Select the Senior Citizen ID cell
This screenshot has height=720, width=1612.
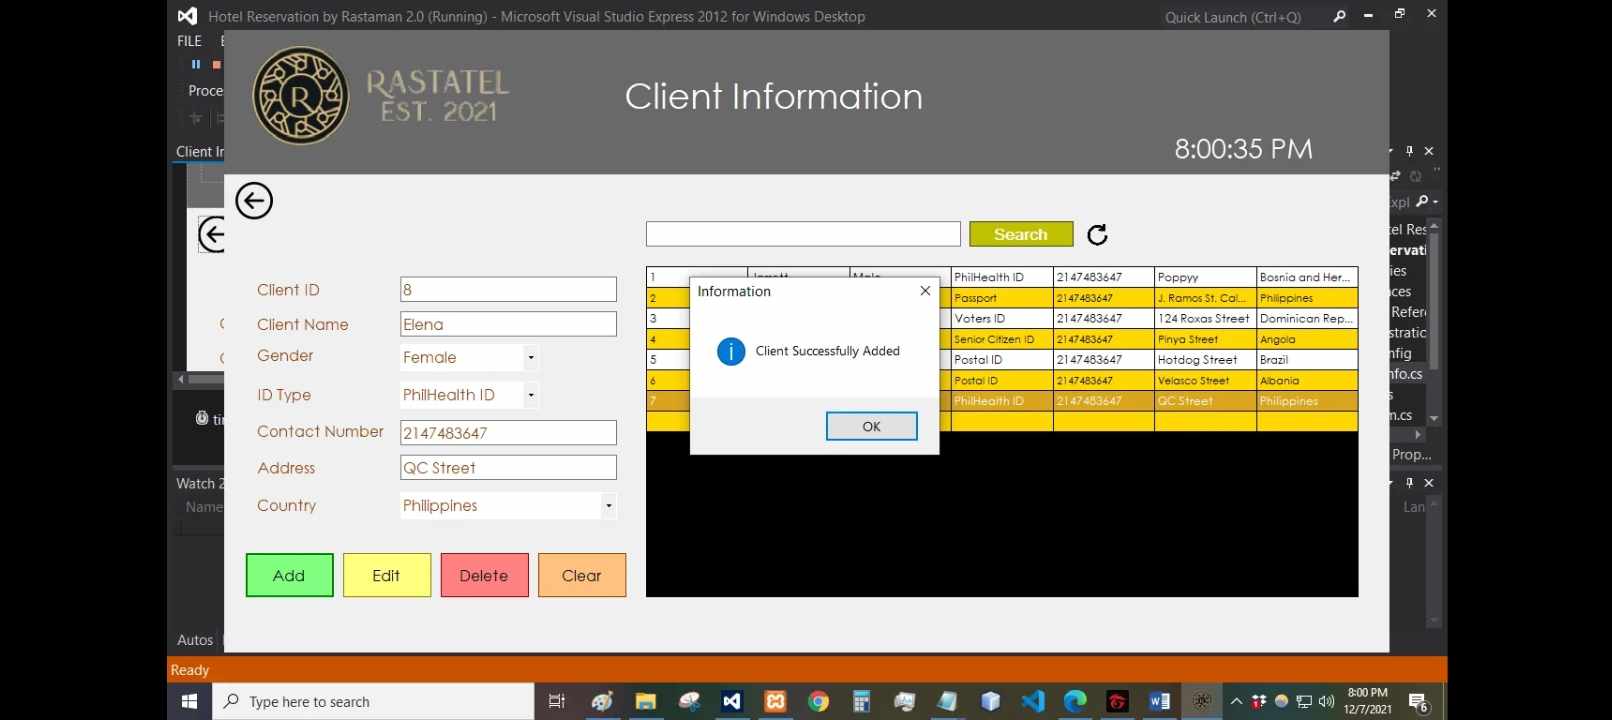1002,339
